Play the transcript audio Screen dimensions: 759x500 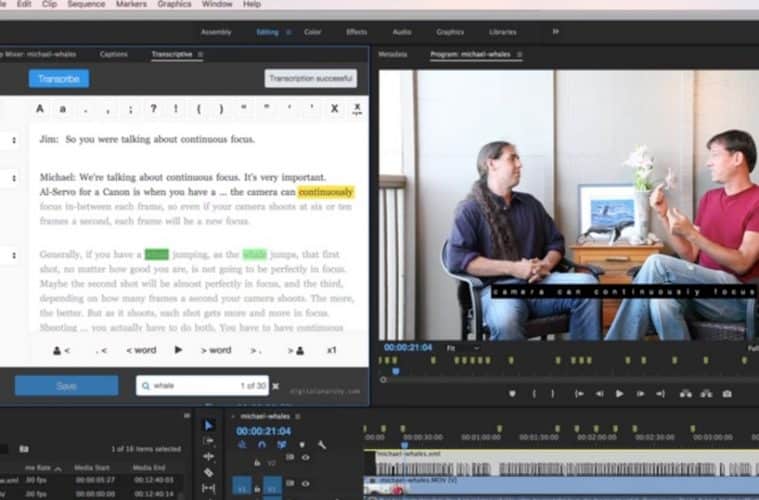179,350
